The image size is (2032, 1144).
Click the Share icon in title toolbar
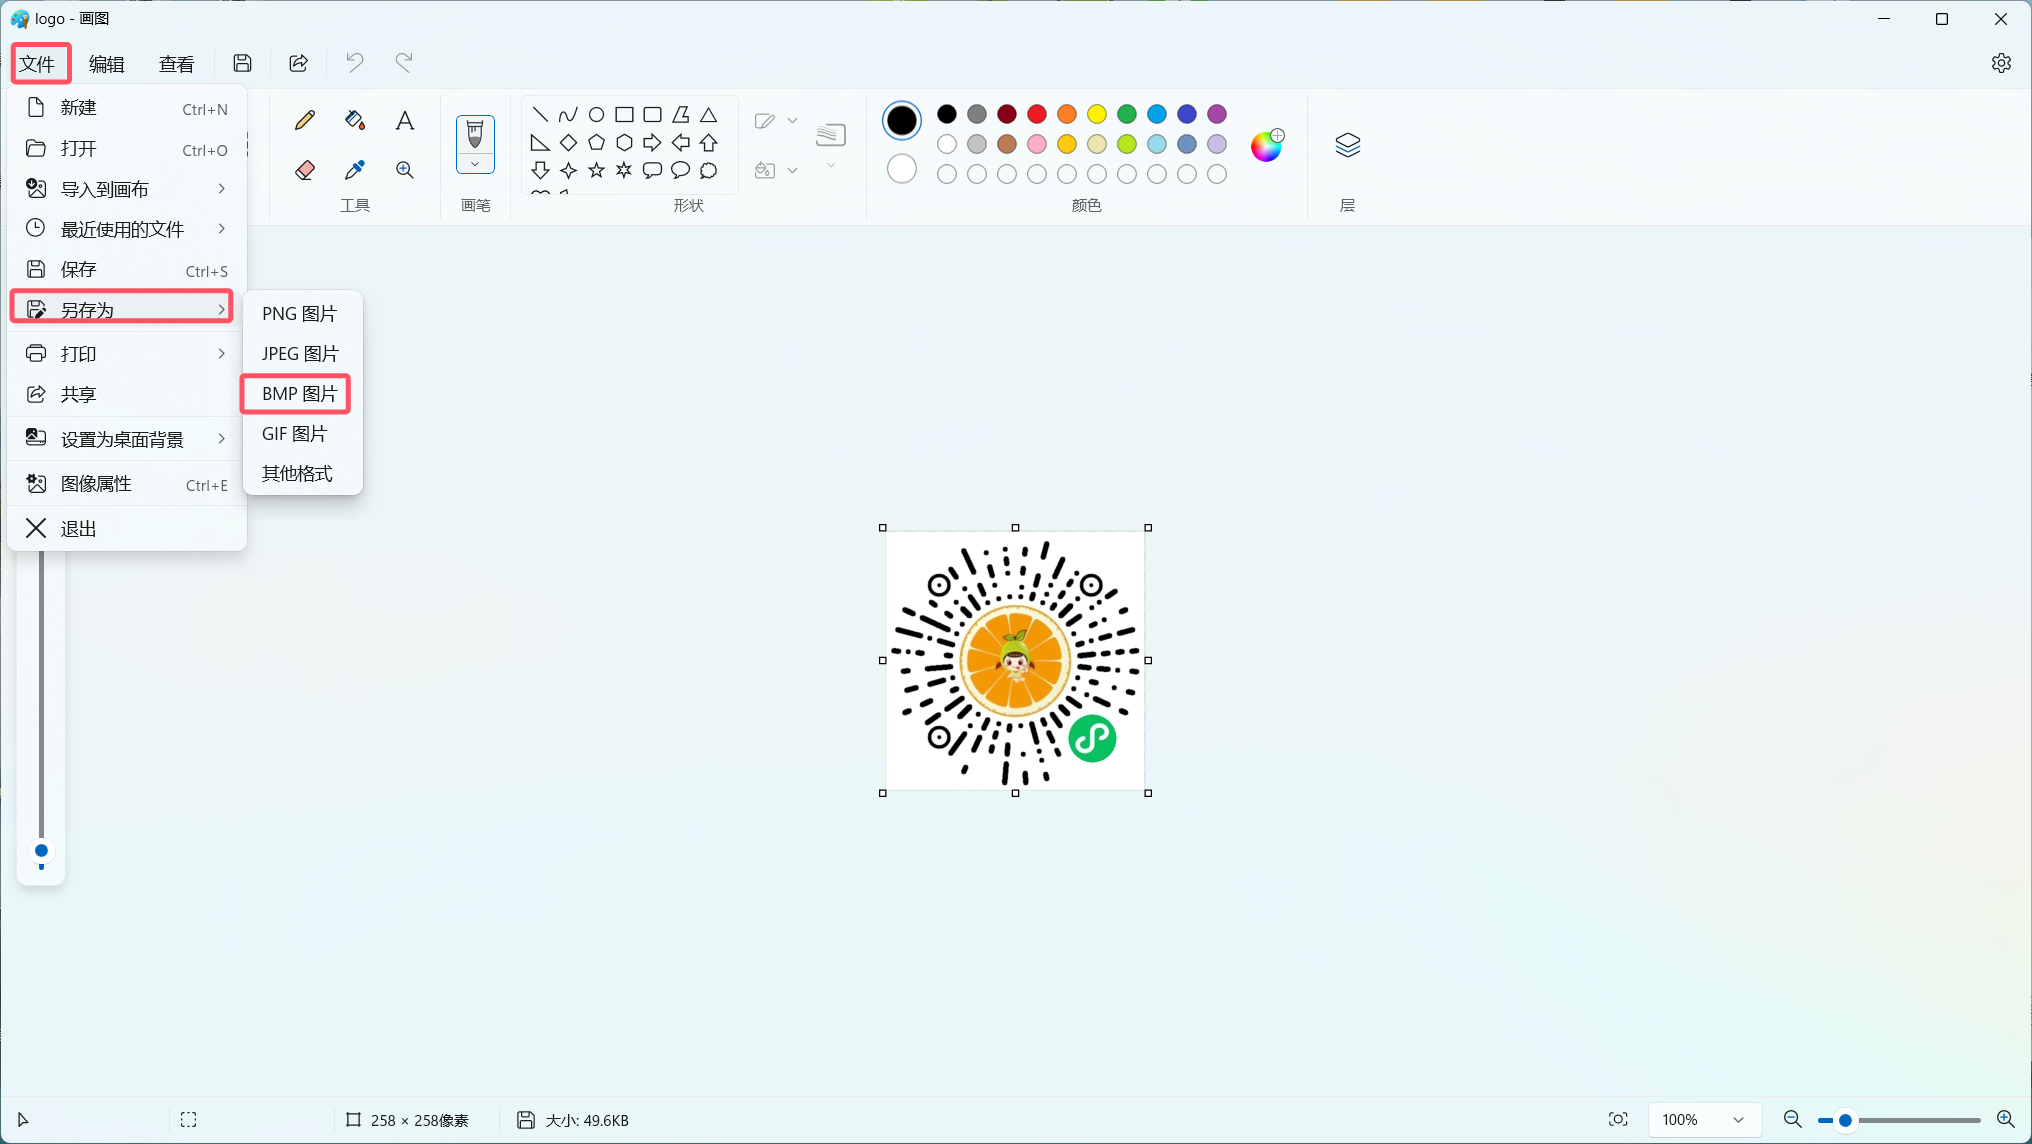click(x=298, y=63)
